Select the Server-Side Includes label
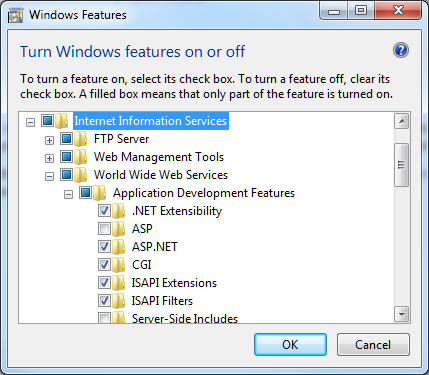 tap(185, 318)
